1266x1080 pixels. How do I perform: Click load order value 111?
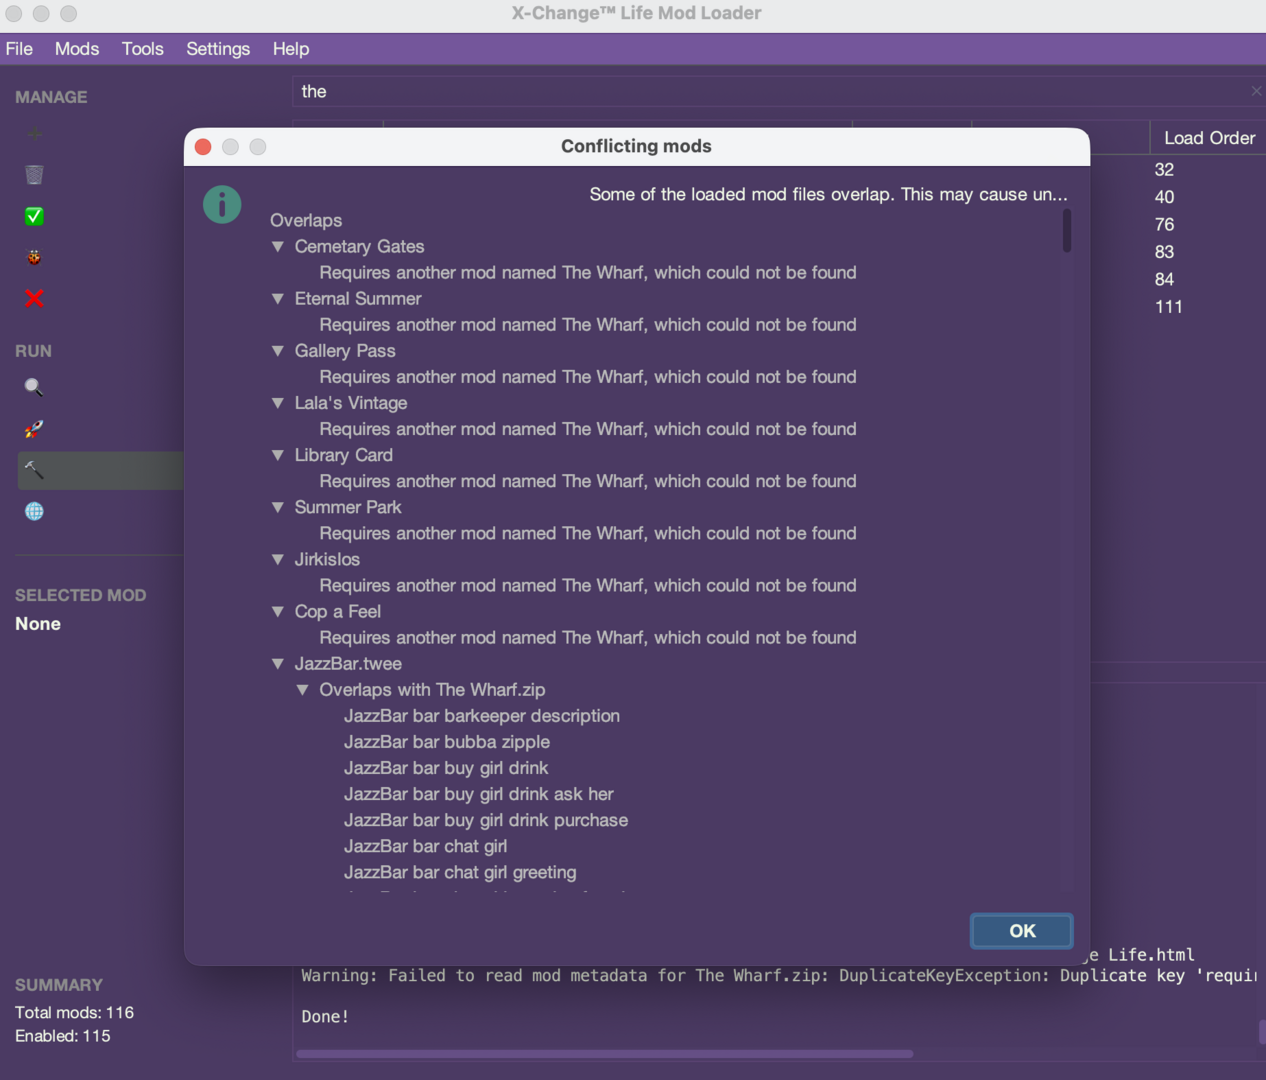tap(1169, 307)
